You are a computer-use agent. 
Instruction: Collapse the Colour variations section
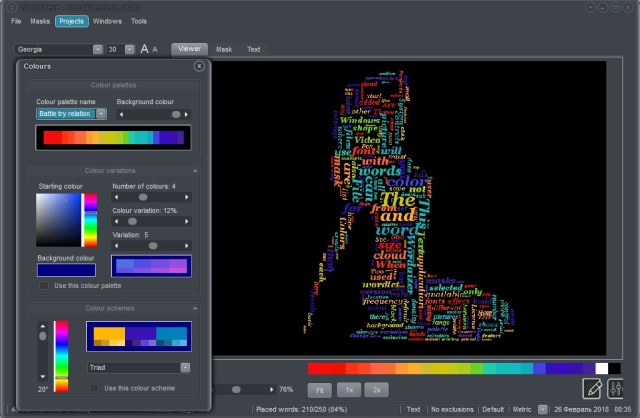(x=195, y=171)
